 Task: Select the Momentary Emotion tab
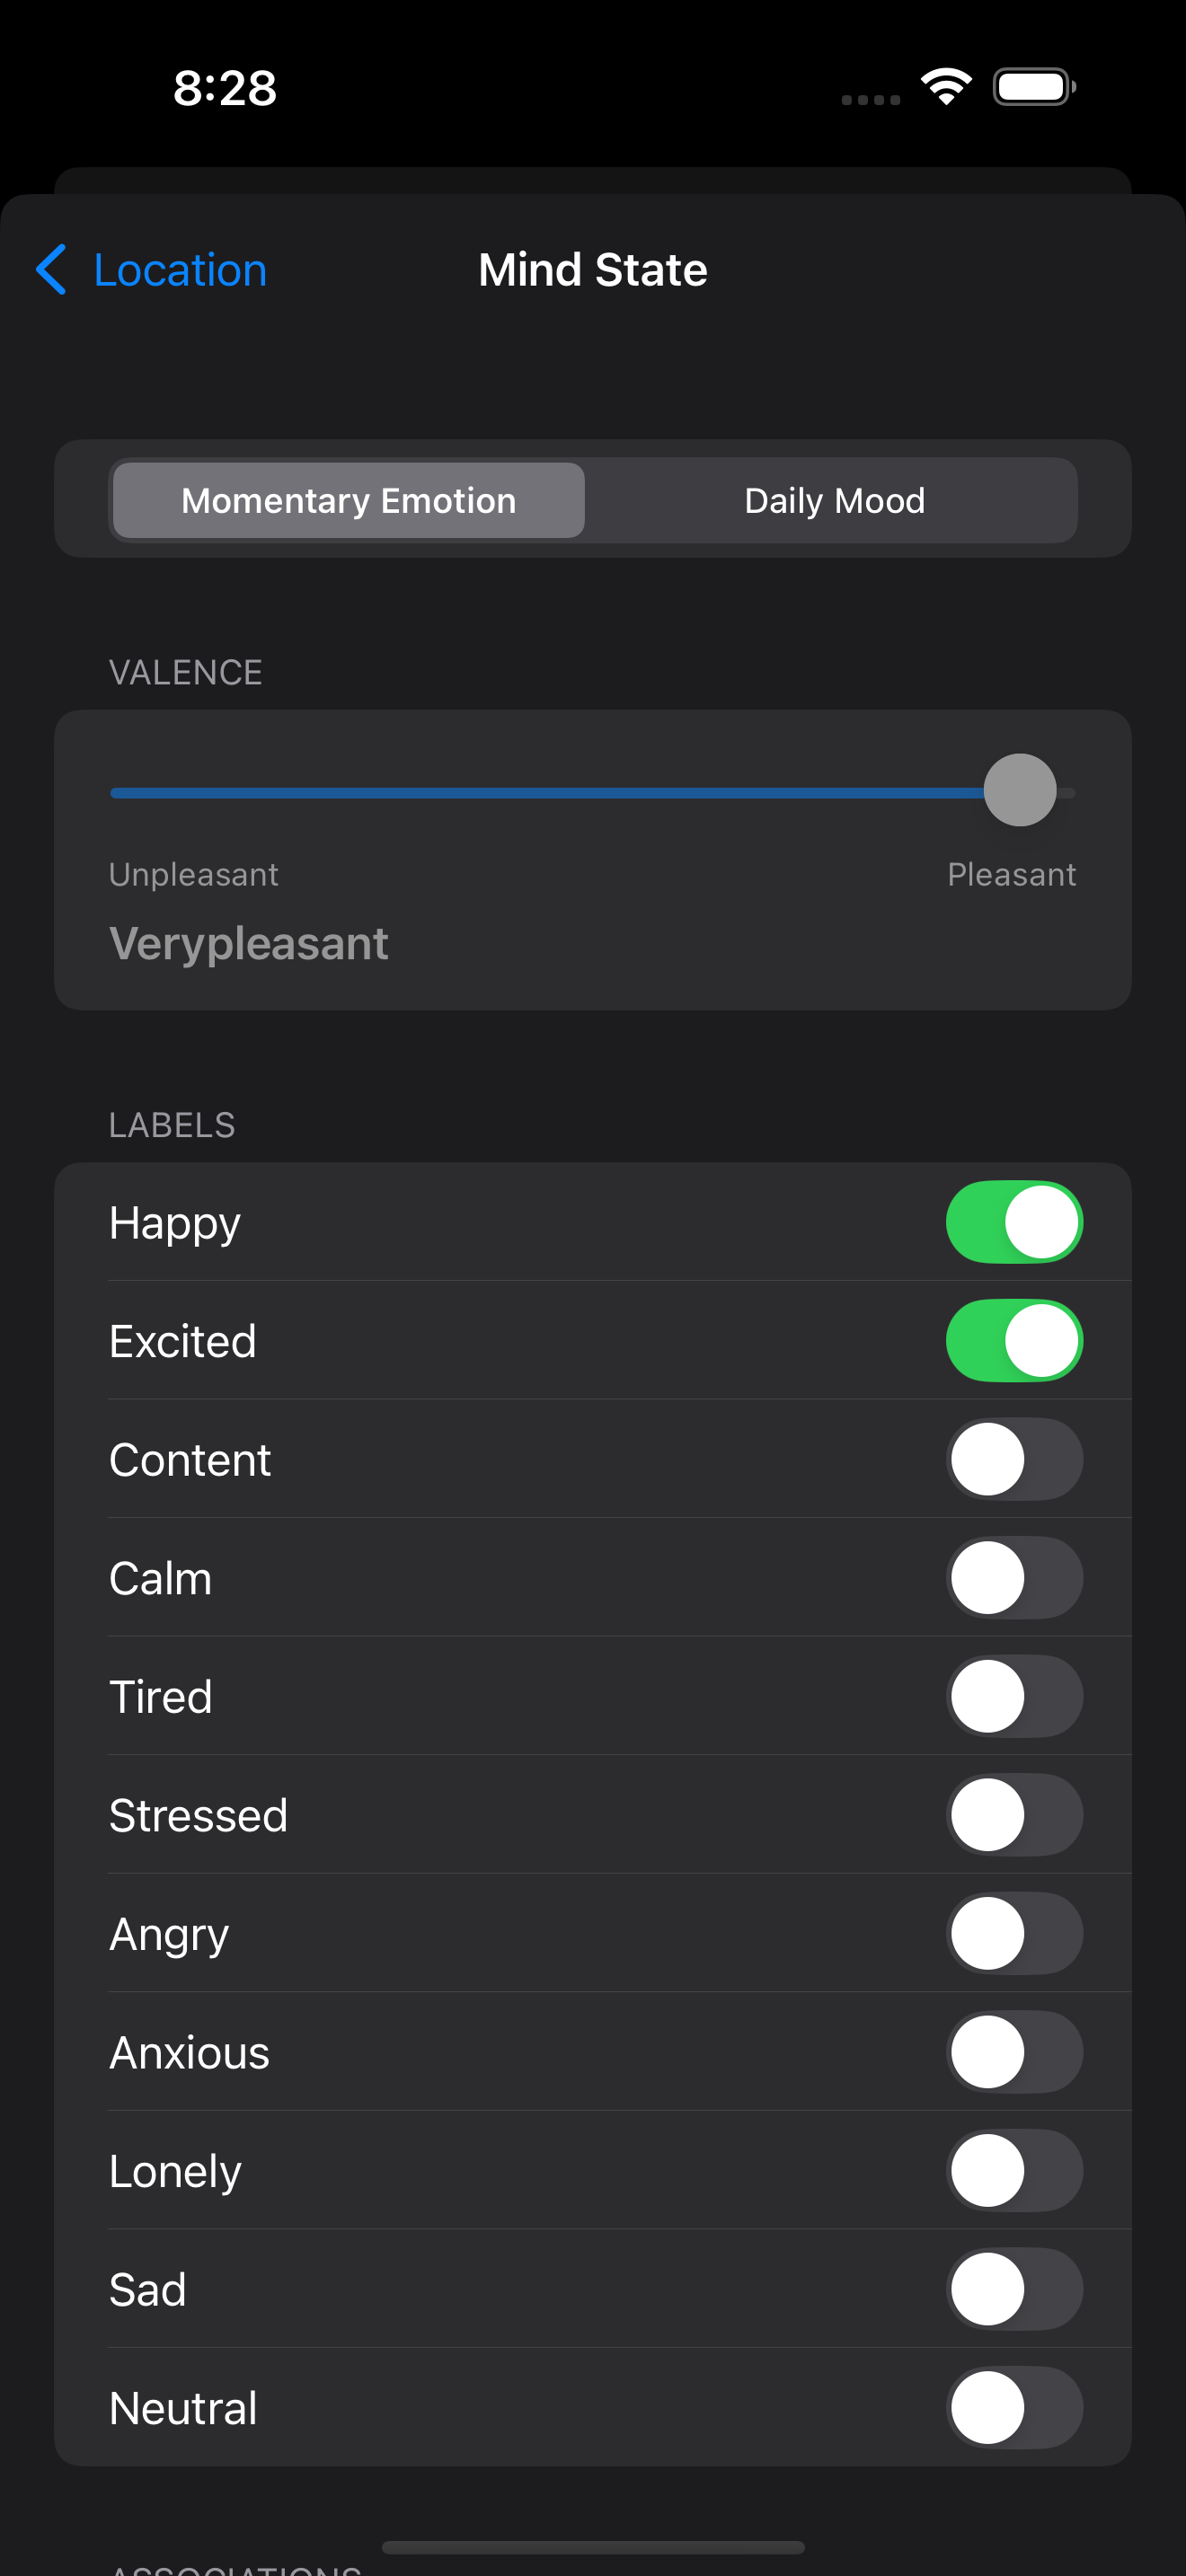pos(347,500)
